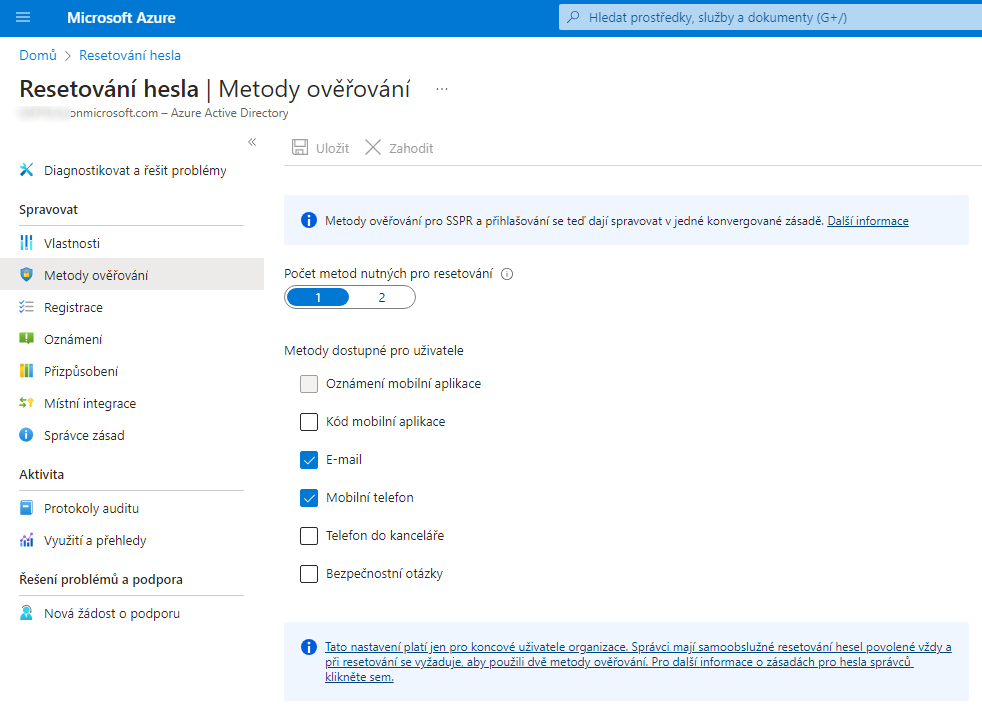The image size is (982, 707).
Task: Click the search magnifier icon
Action: pos(573,17)
